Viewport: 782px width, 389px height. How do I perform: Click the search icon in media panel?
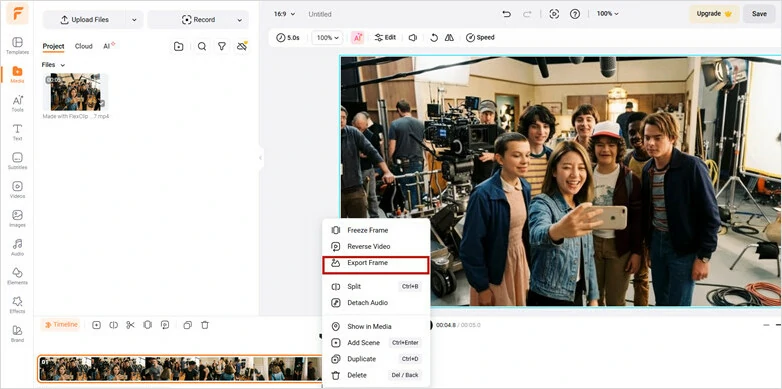201,46
